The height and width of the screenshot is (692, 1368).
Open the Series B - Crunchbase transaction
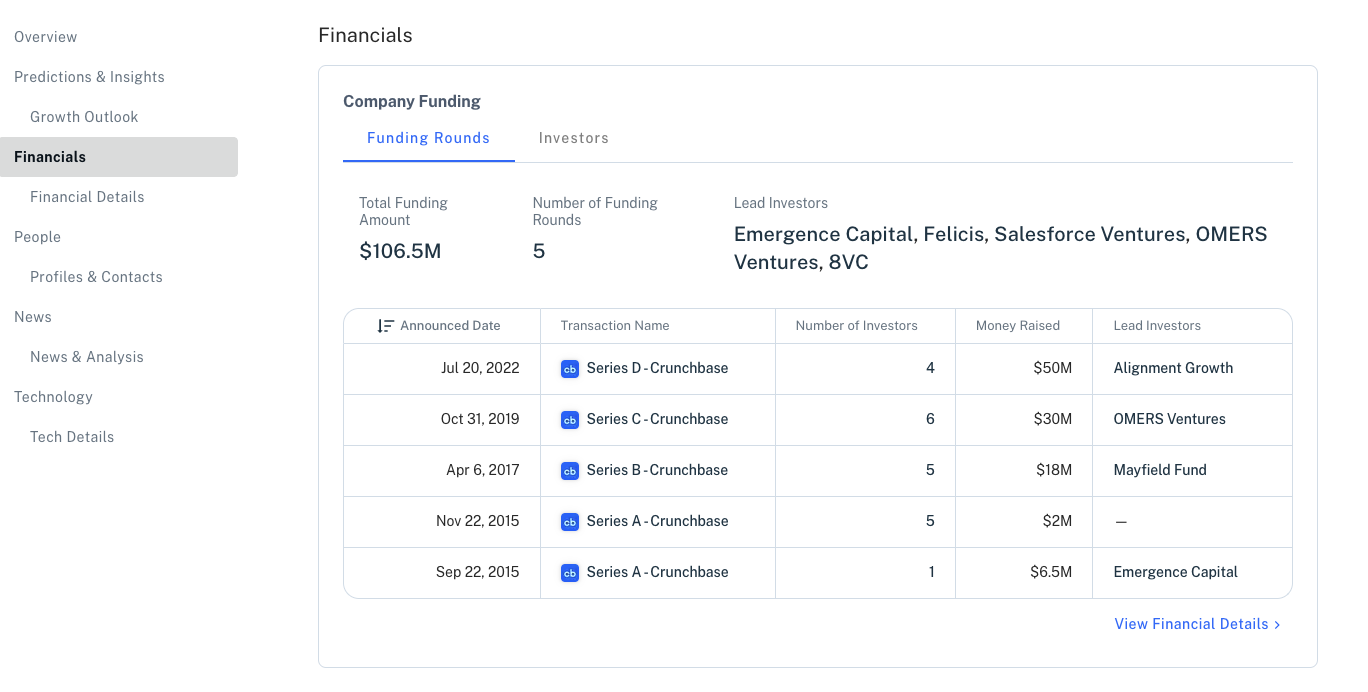pos(657,470)
